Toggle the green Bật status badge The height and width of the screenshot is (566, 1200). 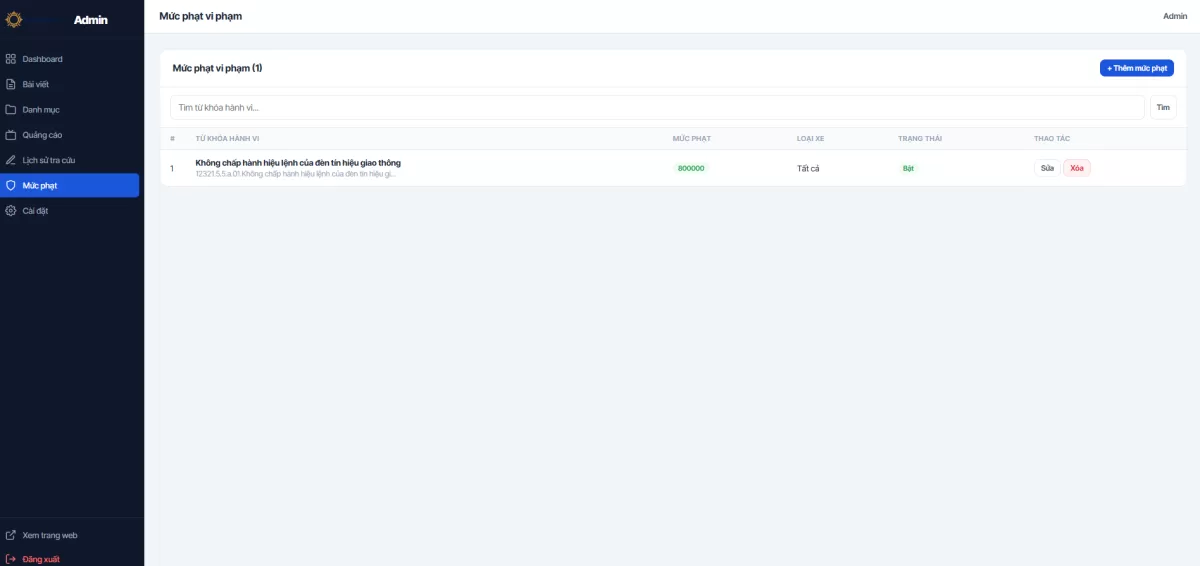(908, 168)
